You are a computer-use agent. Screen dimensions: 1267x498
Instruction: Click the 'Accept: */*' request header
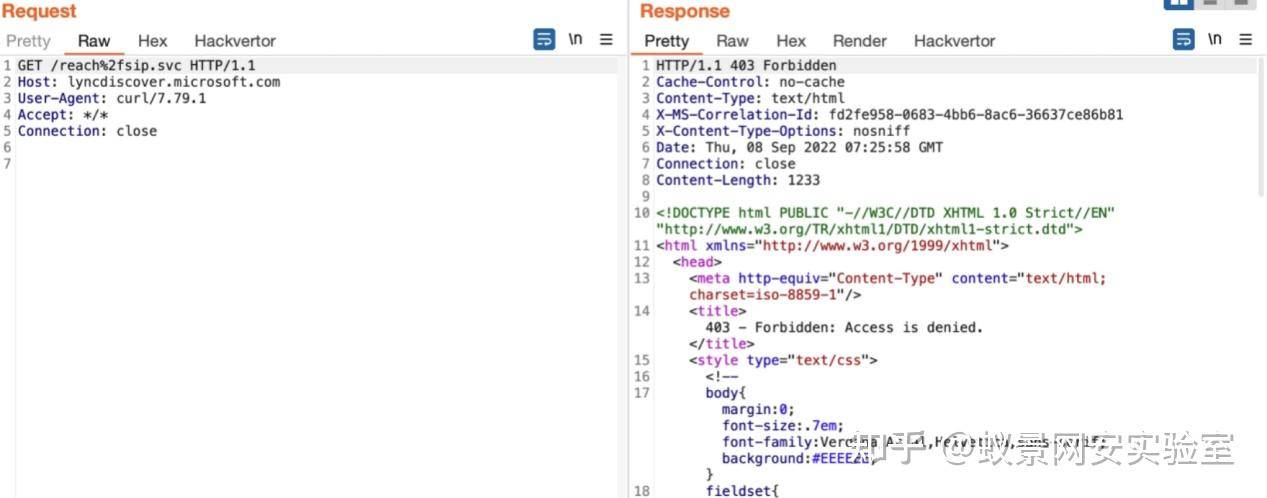[62, 115]
